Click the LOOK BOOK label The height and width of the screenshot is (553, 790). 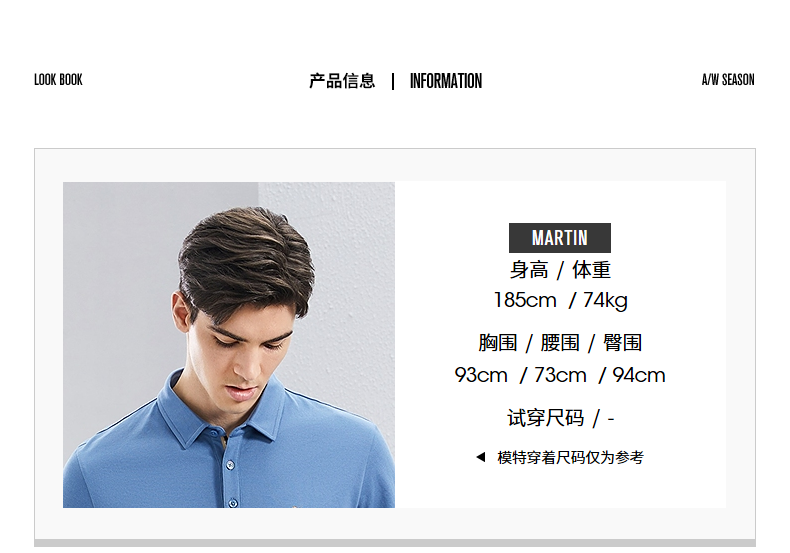[x=58, y=80]
